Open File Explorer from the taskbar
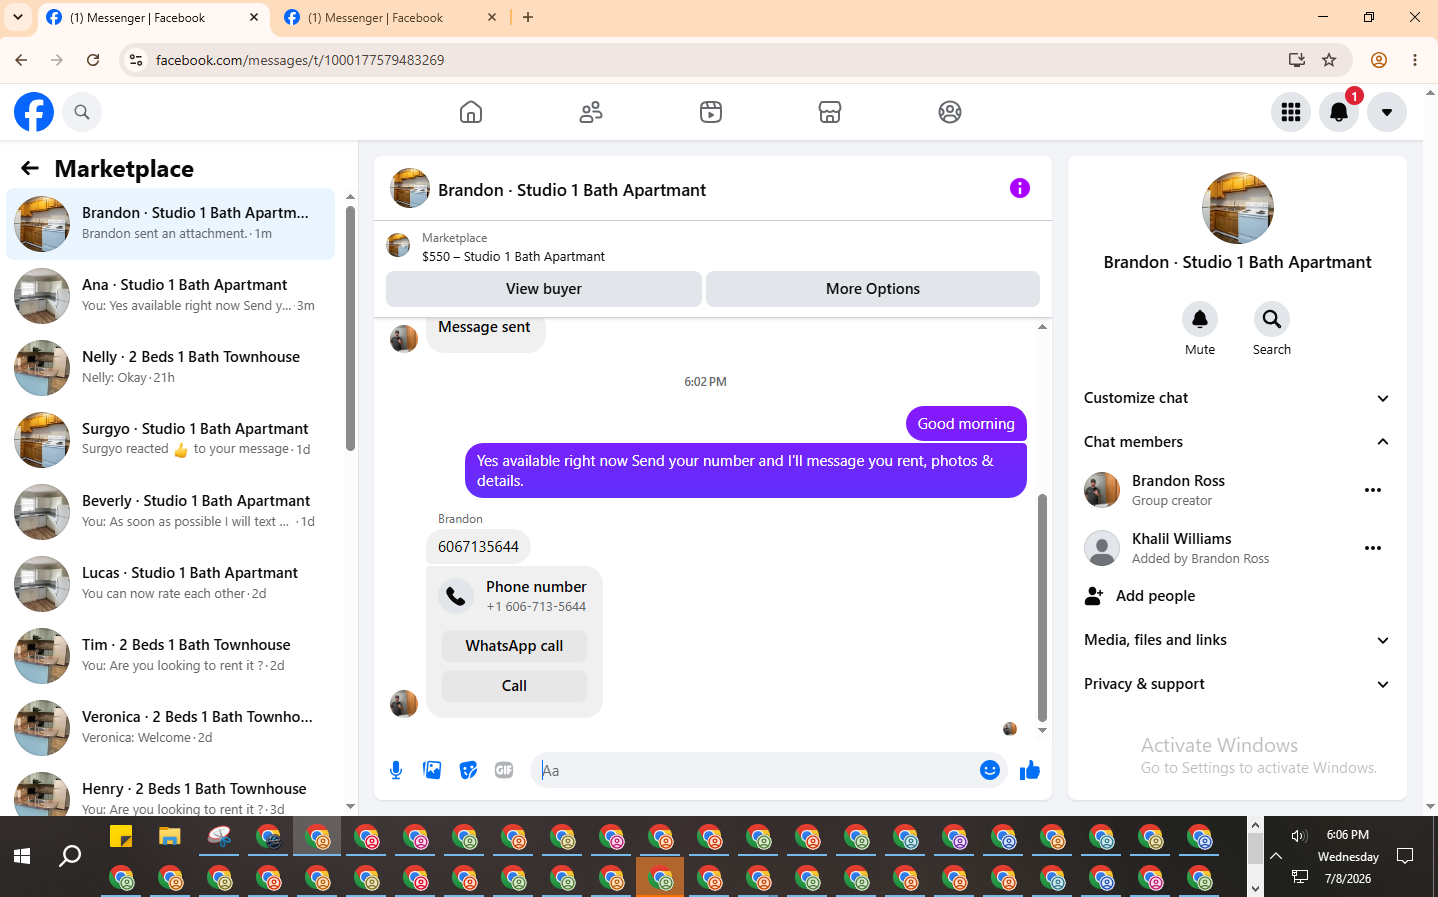1438x897 pixels. point(170,836)
